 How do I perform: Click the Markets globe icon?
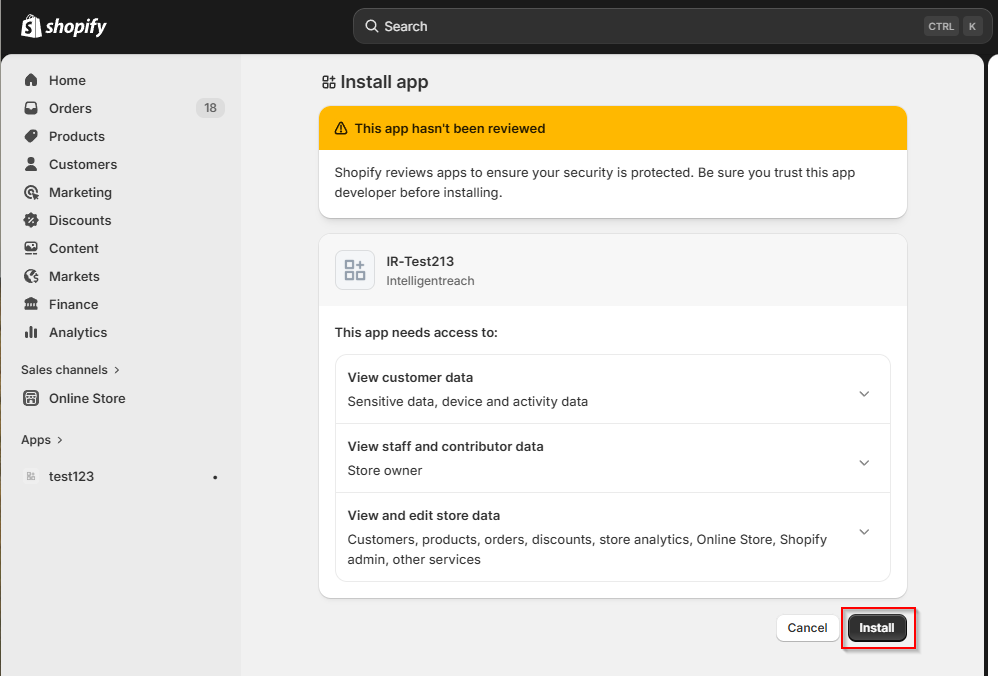(31, 276)
